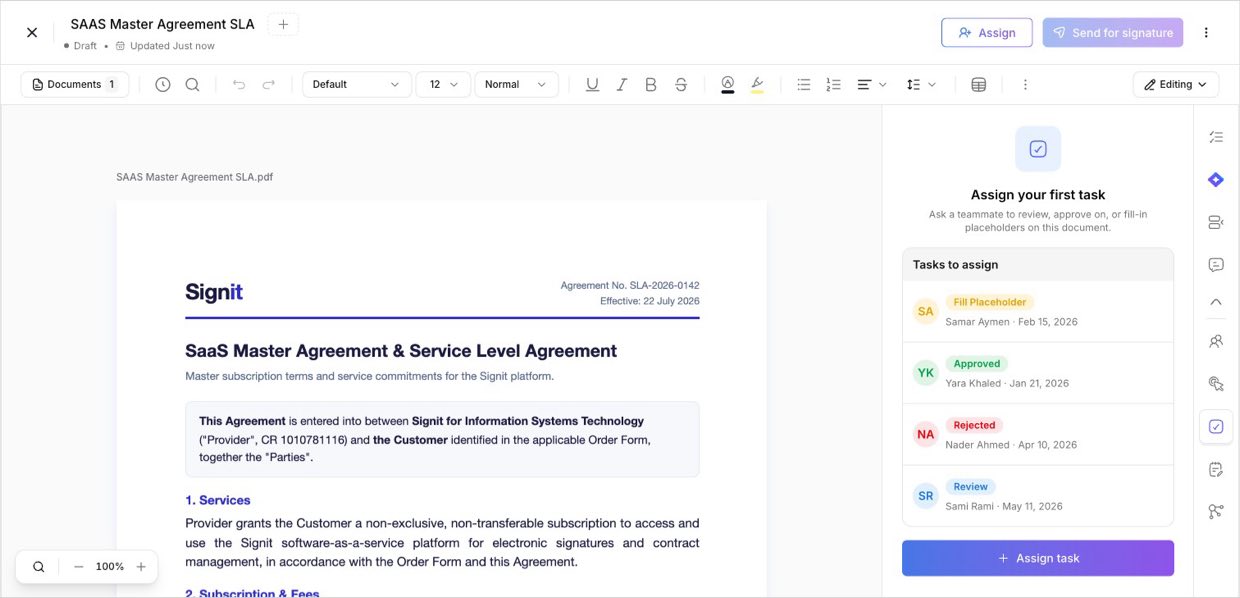Click the SR avatar for Sami Rami
The height and width of the screenshot is (598, 1240).
pyautogui.click(x=926, y=495)
